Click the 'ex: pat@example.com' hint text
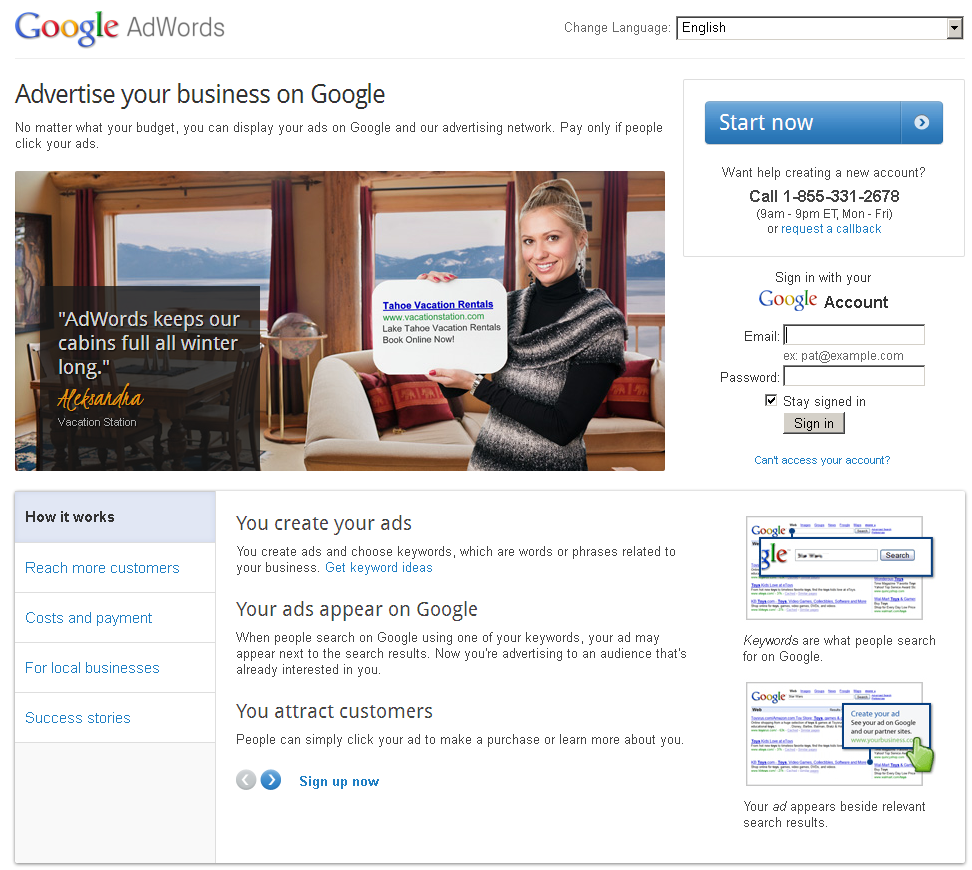Image resolution: width=972 pixels, height=870 pixels. [x=843, y=356]
